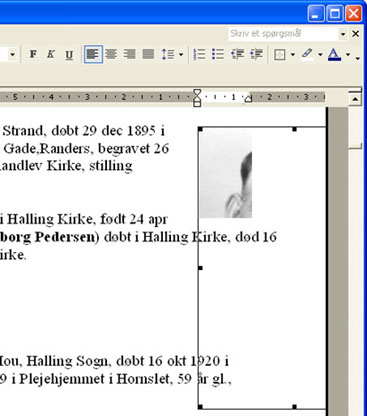Start a numbered list
The image size is (367, 416).
199,54
